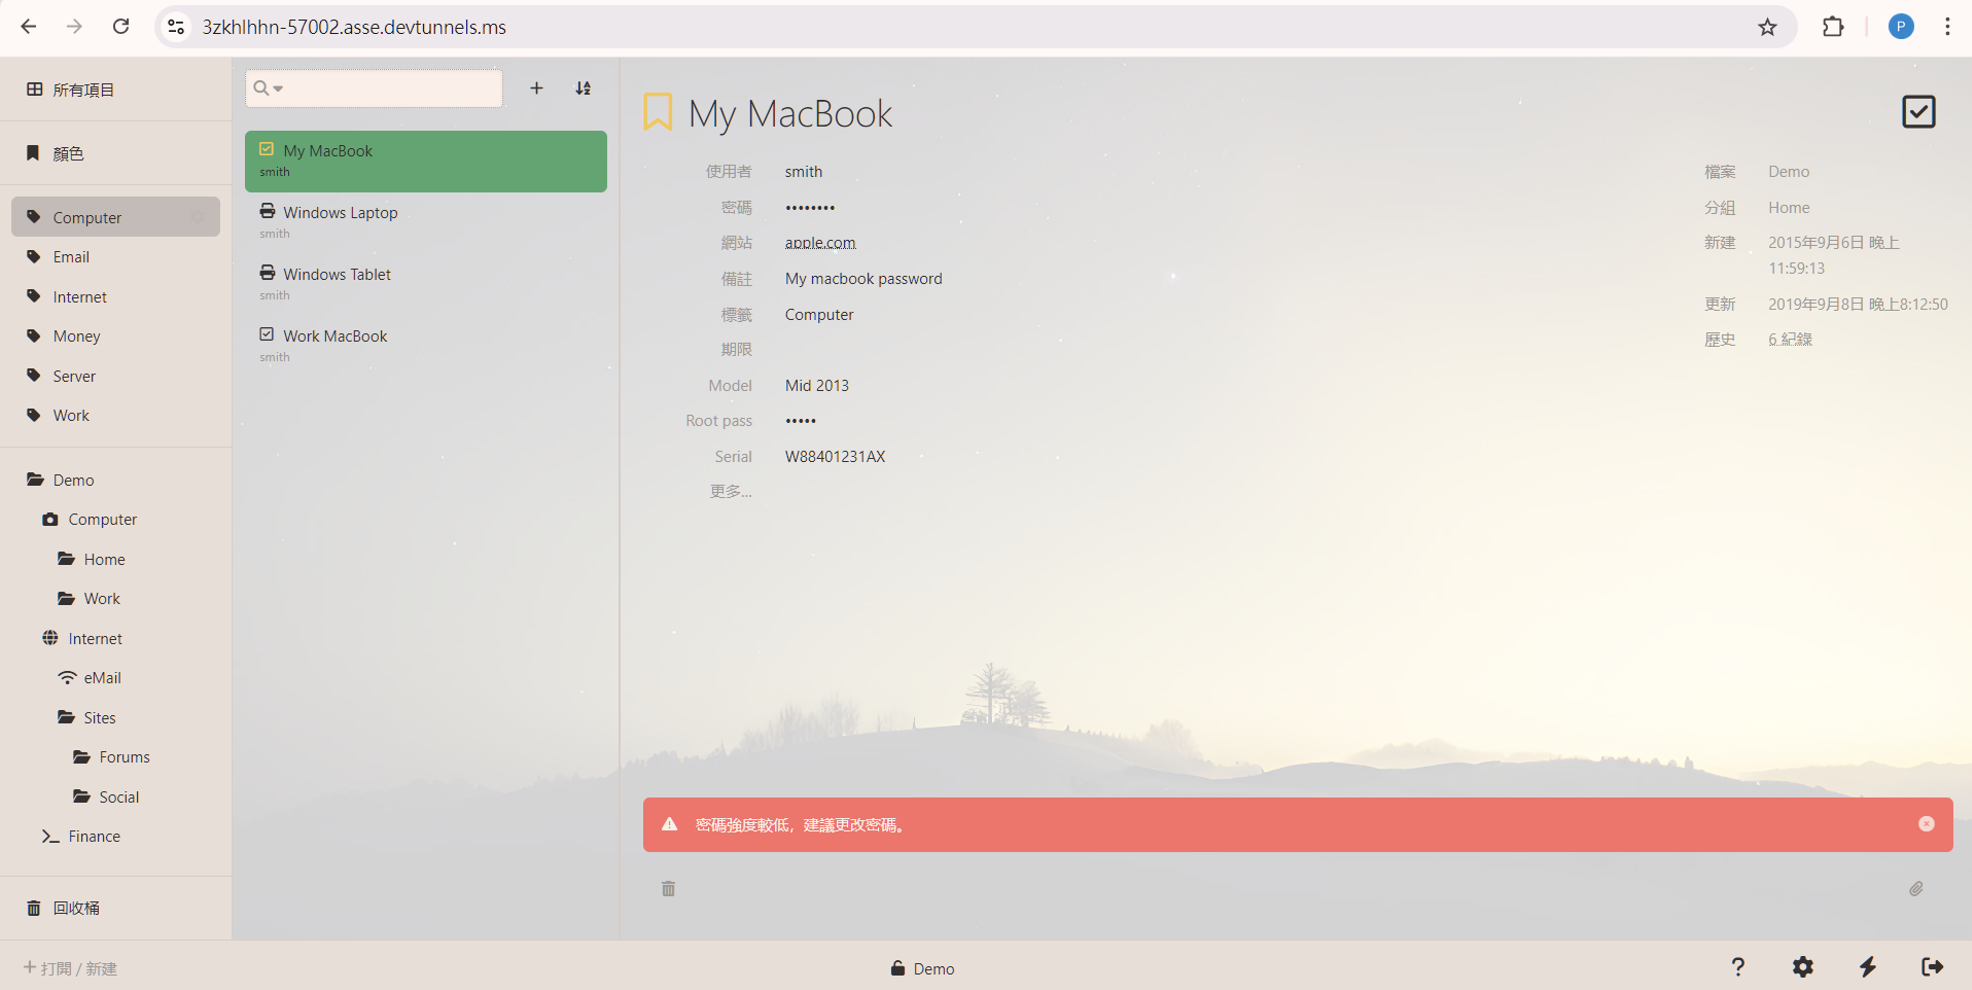View the 6 紀錄 history records
1972x990 pixels.
tap(1790, 339)
